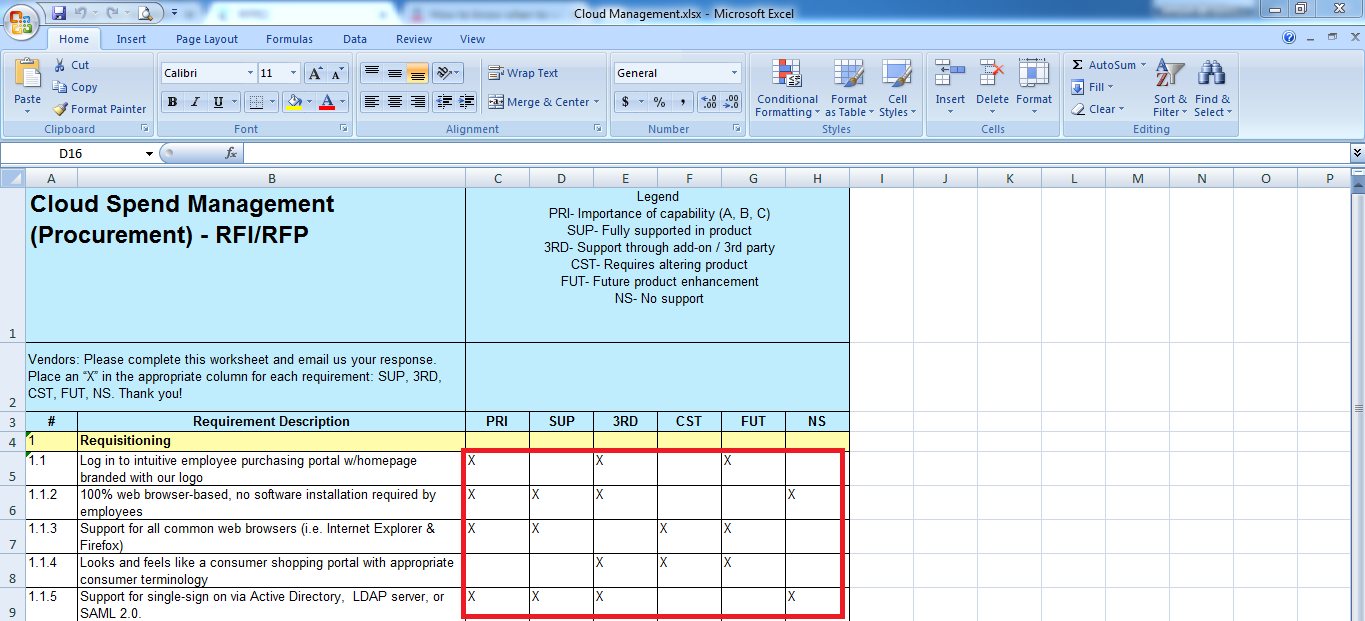Align text right
1365x621 pixels.
point(418,102)
